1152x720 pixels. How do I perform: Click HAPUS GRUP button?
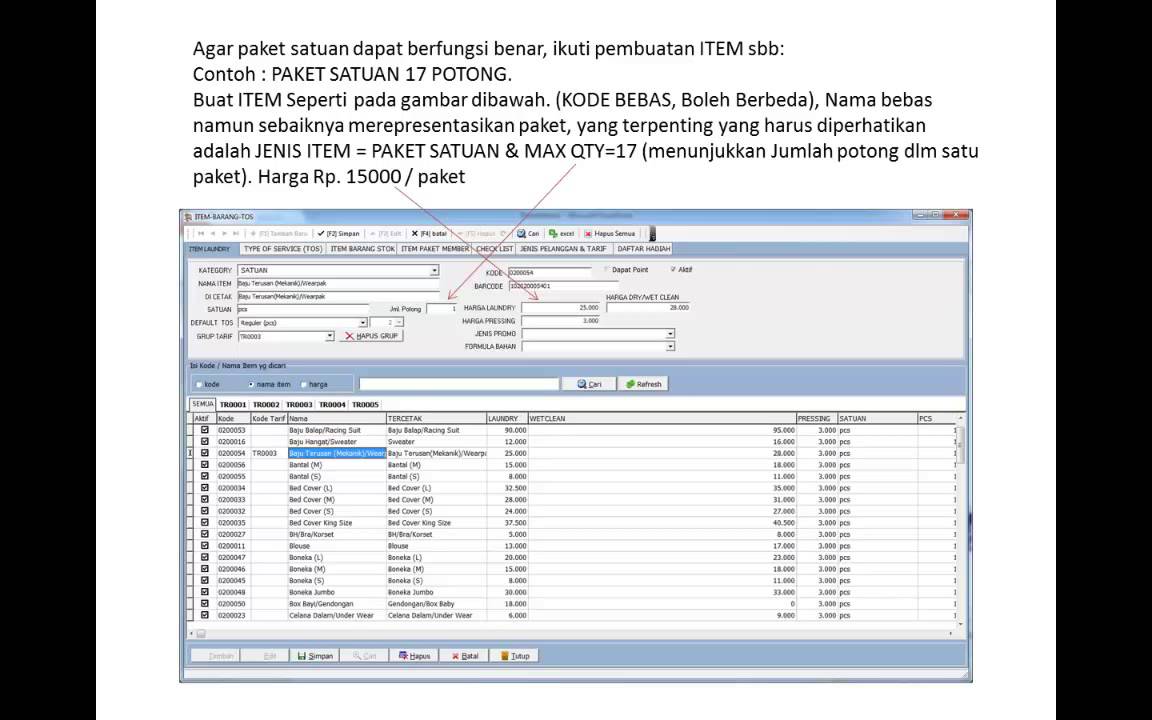371,336
